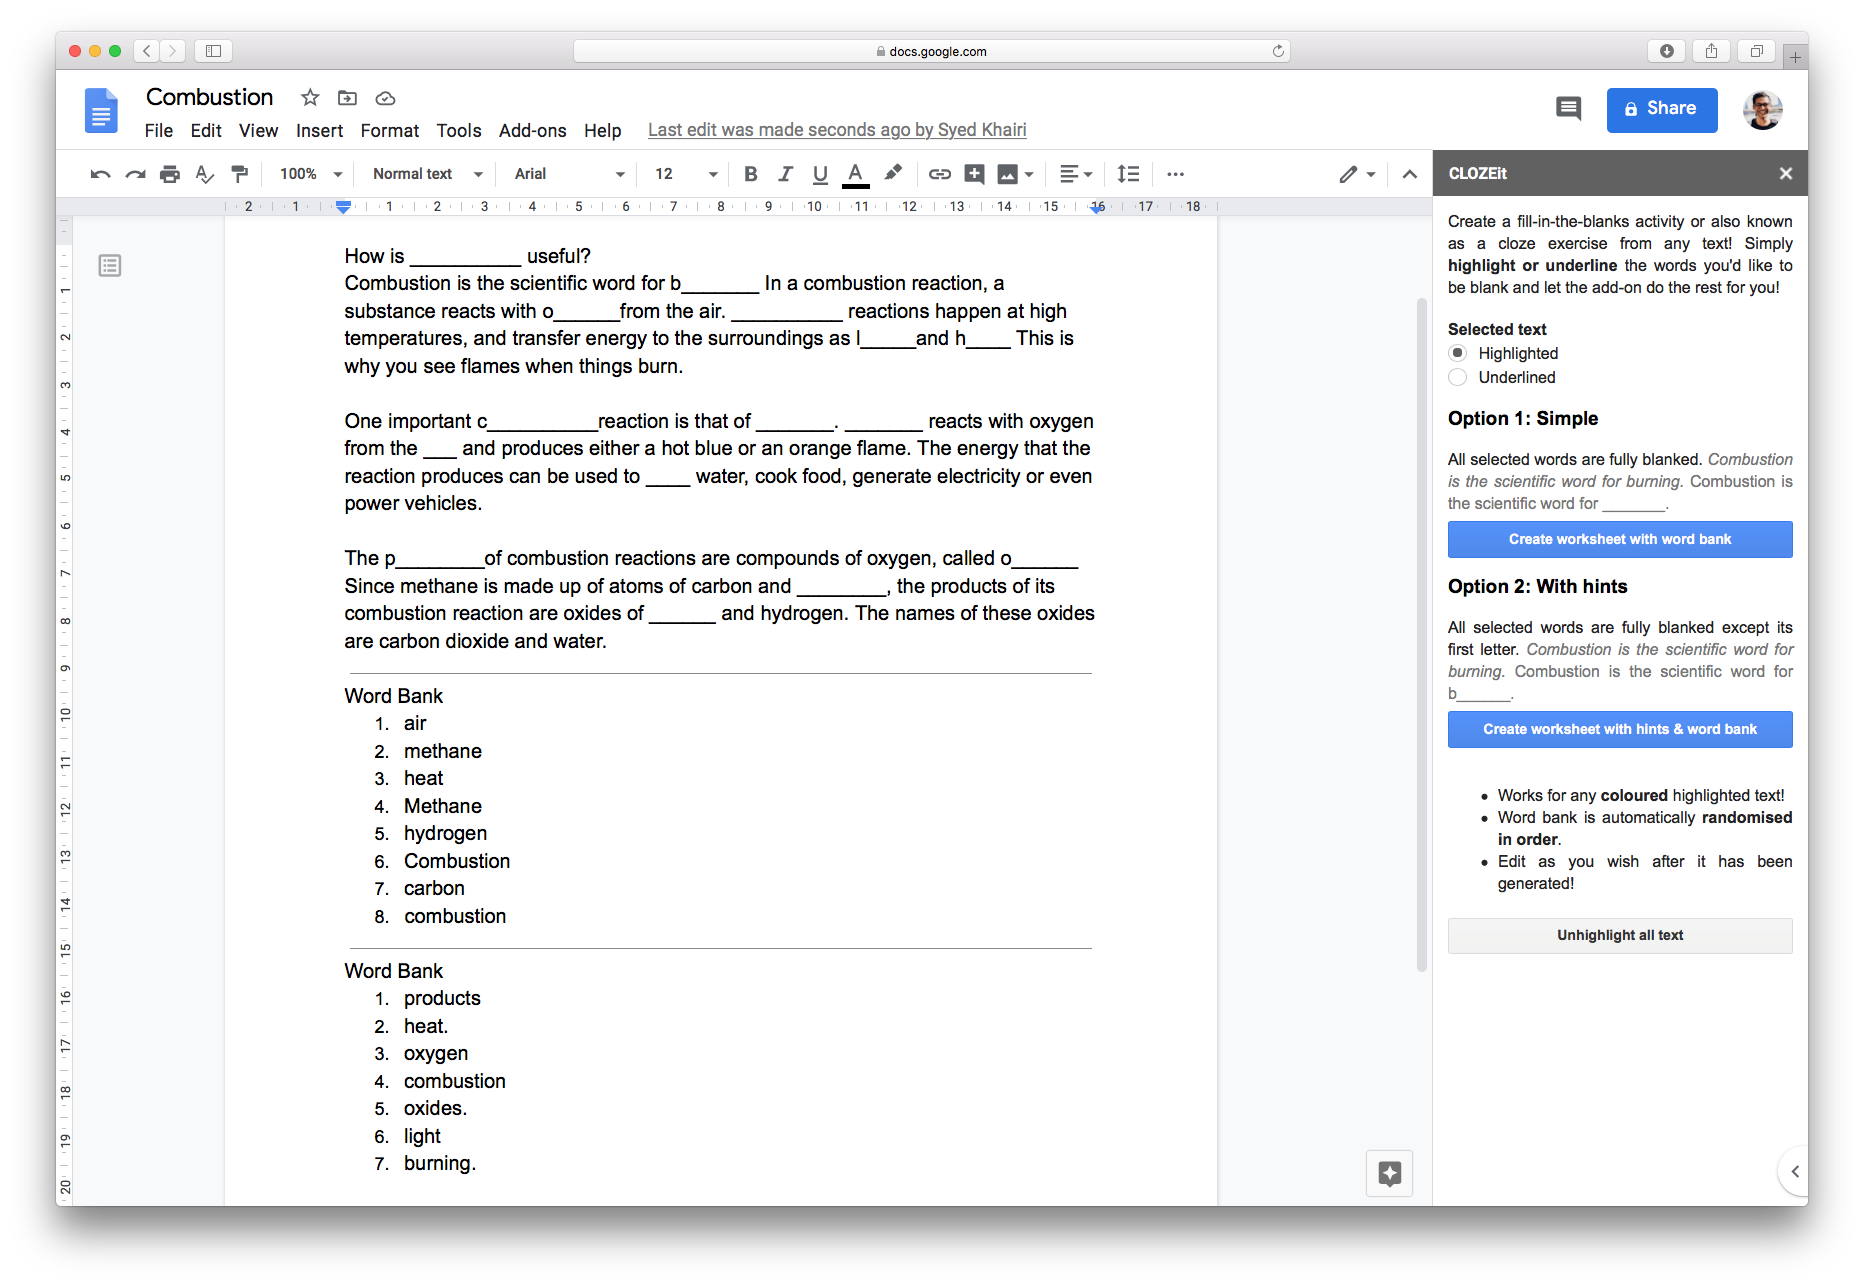Insert a link with the chain icon

coord(940,174)
